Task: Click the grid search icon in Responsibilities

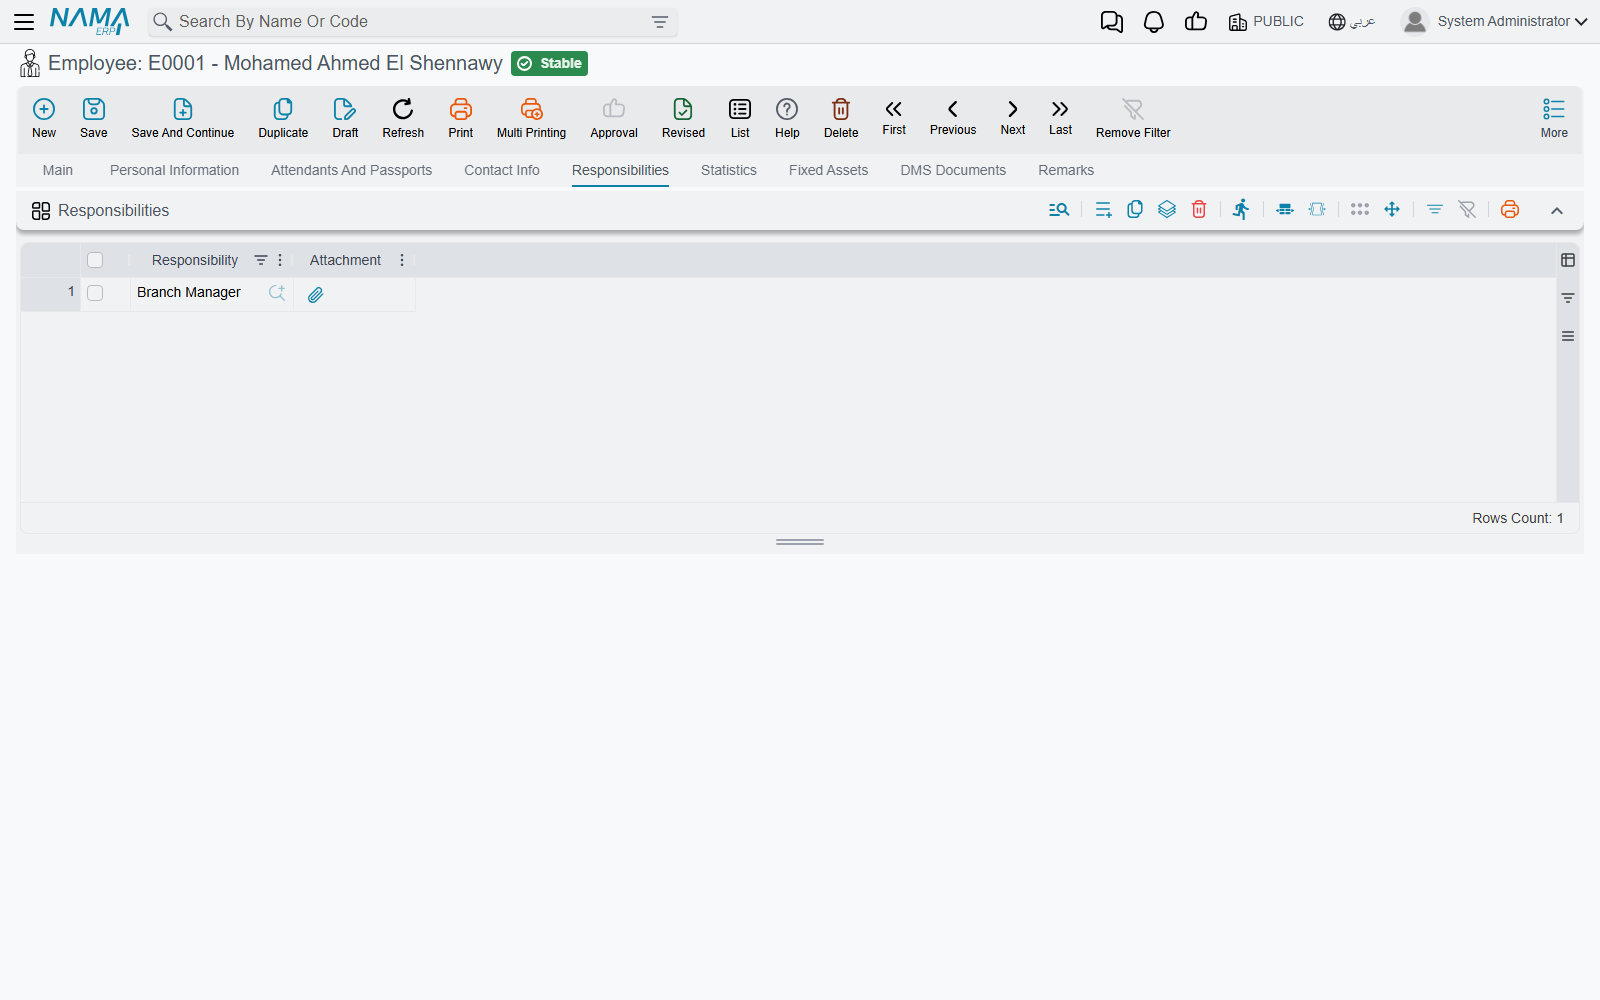Action: 1059,210
